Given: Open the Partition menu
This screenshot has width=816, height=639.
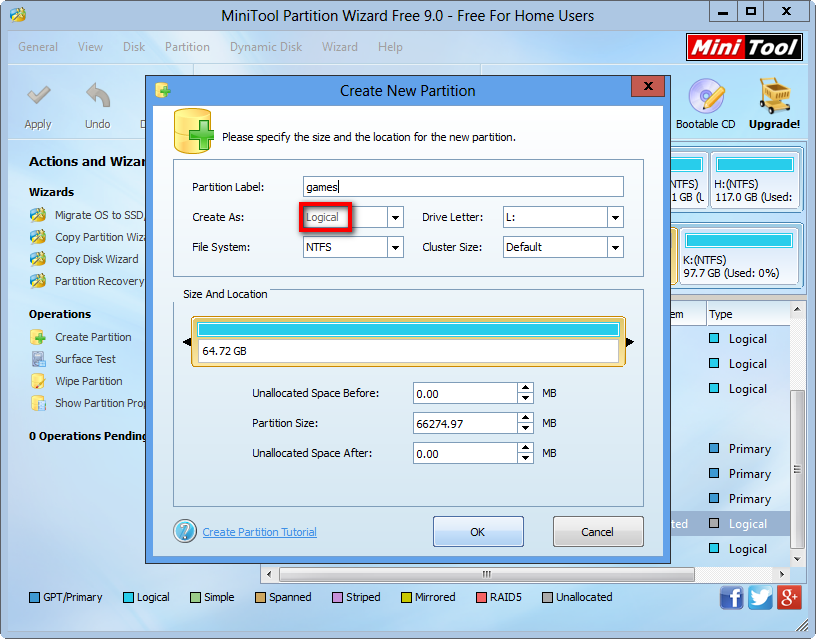Looking at the screenshot, I should coord(187,46).
